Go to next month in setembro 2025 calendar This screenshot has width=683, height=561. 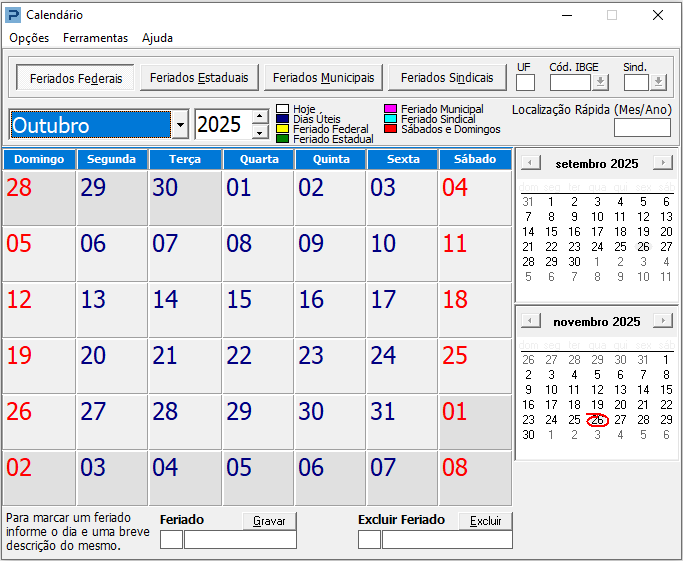click(x=663, y=163)
